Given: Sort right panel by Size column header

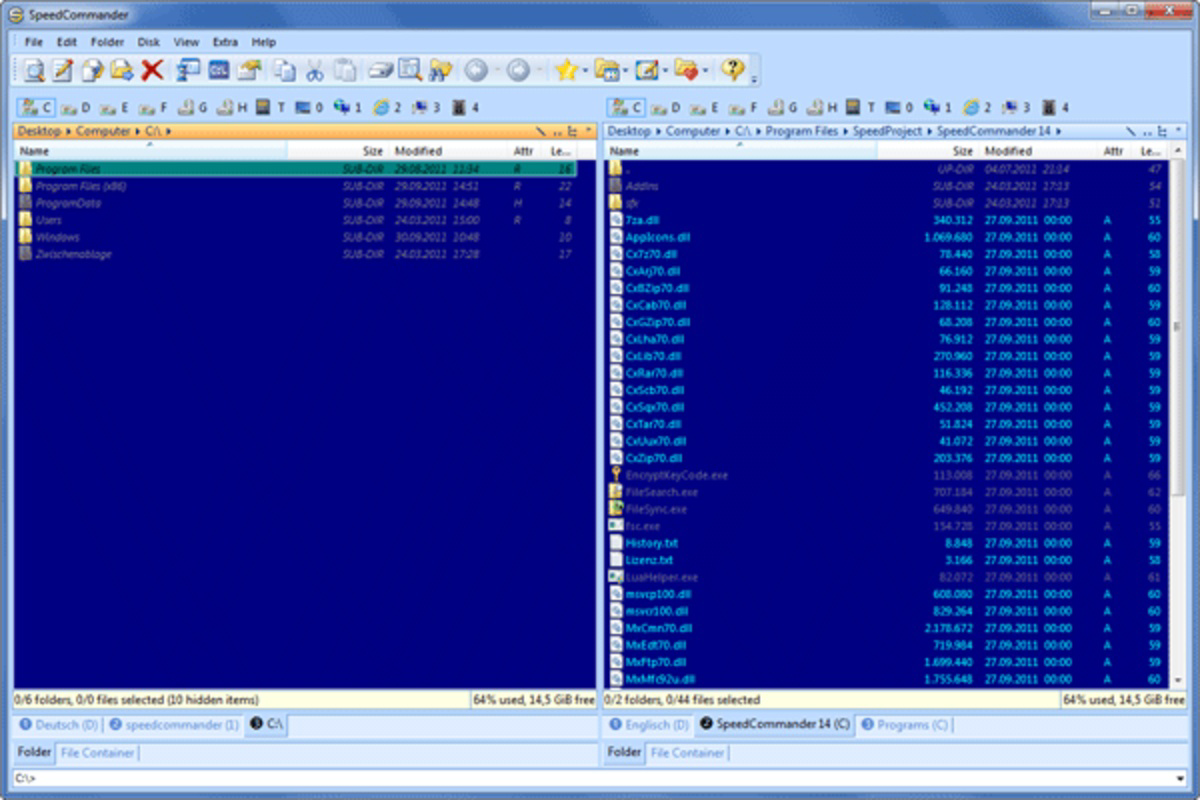Looking at the screenshot, I should tap(926, 151).
